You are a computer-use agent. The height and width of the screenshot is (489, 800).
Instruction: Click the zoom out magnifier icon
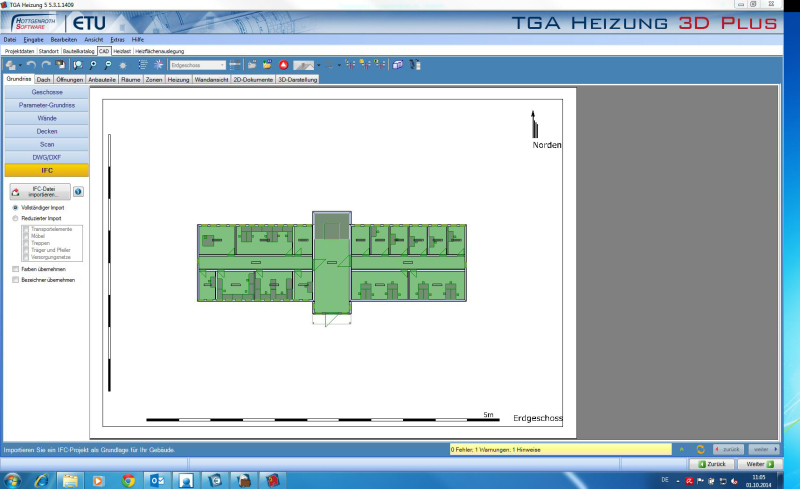[x=108, y=65]
